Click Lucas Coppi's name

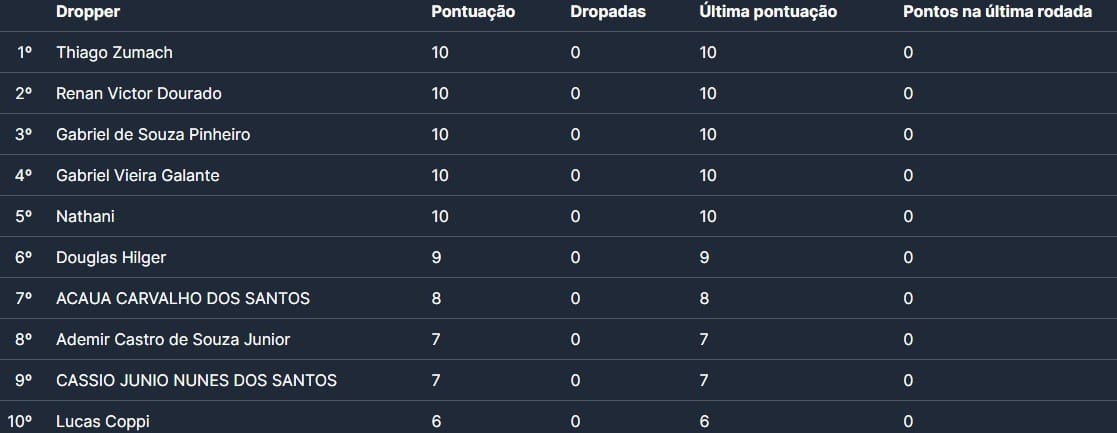click(103, 421)
